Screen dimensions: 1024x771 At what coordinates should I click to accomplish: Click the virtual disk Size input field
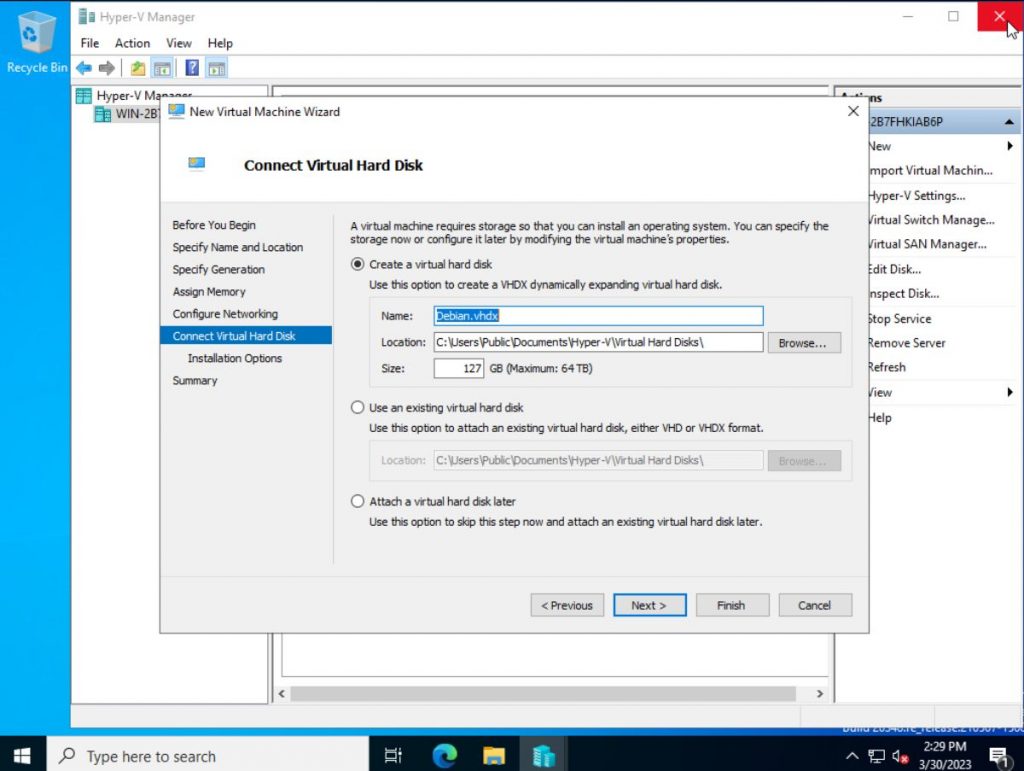[459, 369]
